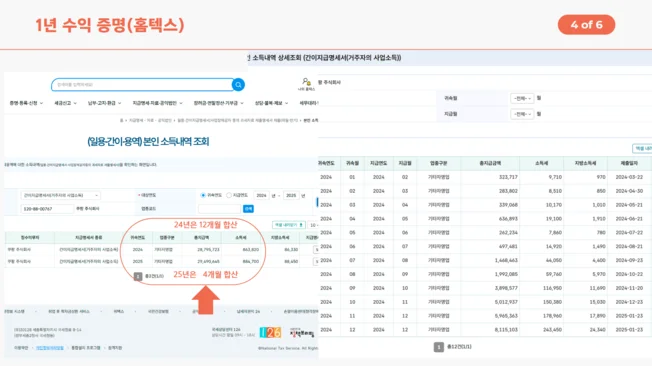Open the 지급월 전체 dropdown

tap(522, 114)
